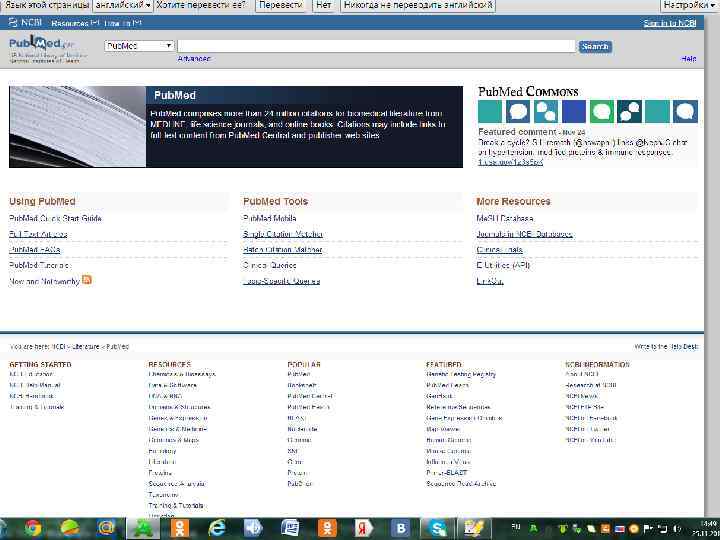Click Никогда не переводить английский button
Screen dimensions: 720x540
pyautogui.click(x=418, y=6)
